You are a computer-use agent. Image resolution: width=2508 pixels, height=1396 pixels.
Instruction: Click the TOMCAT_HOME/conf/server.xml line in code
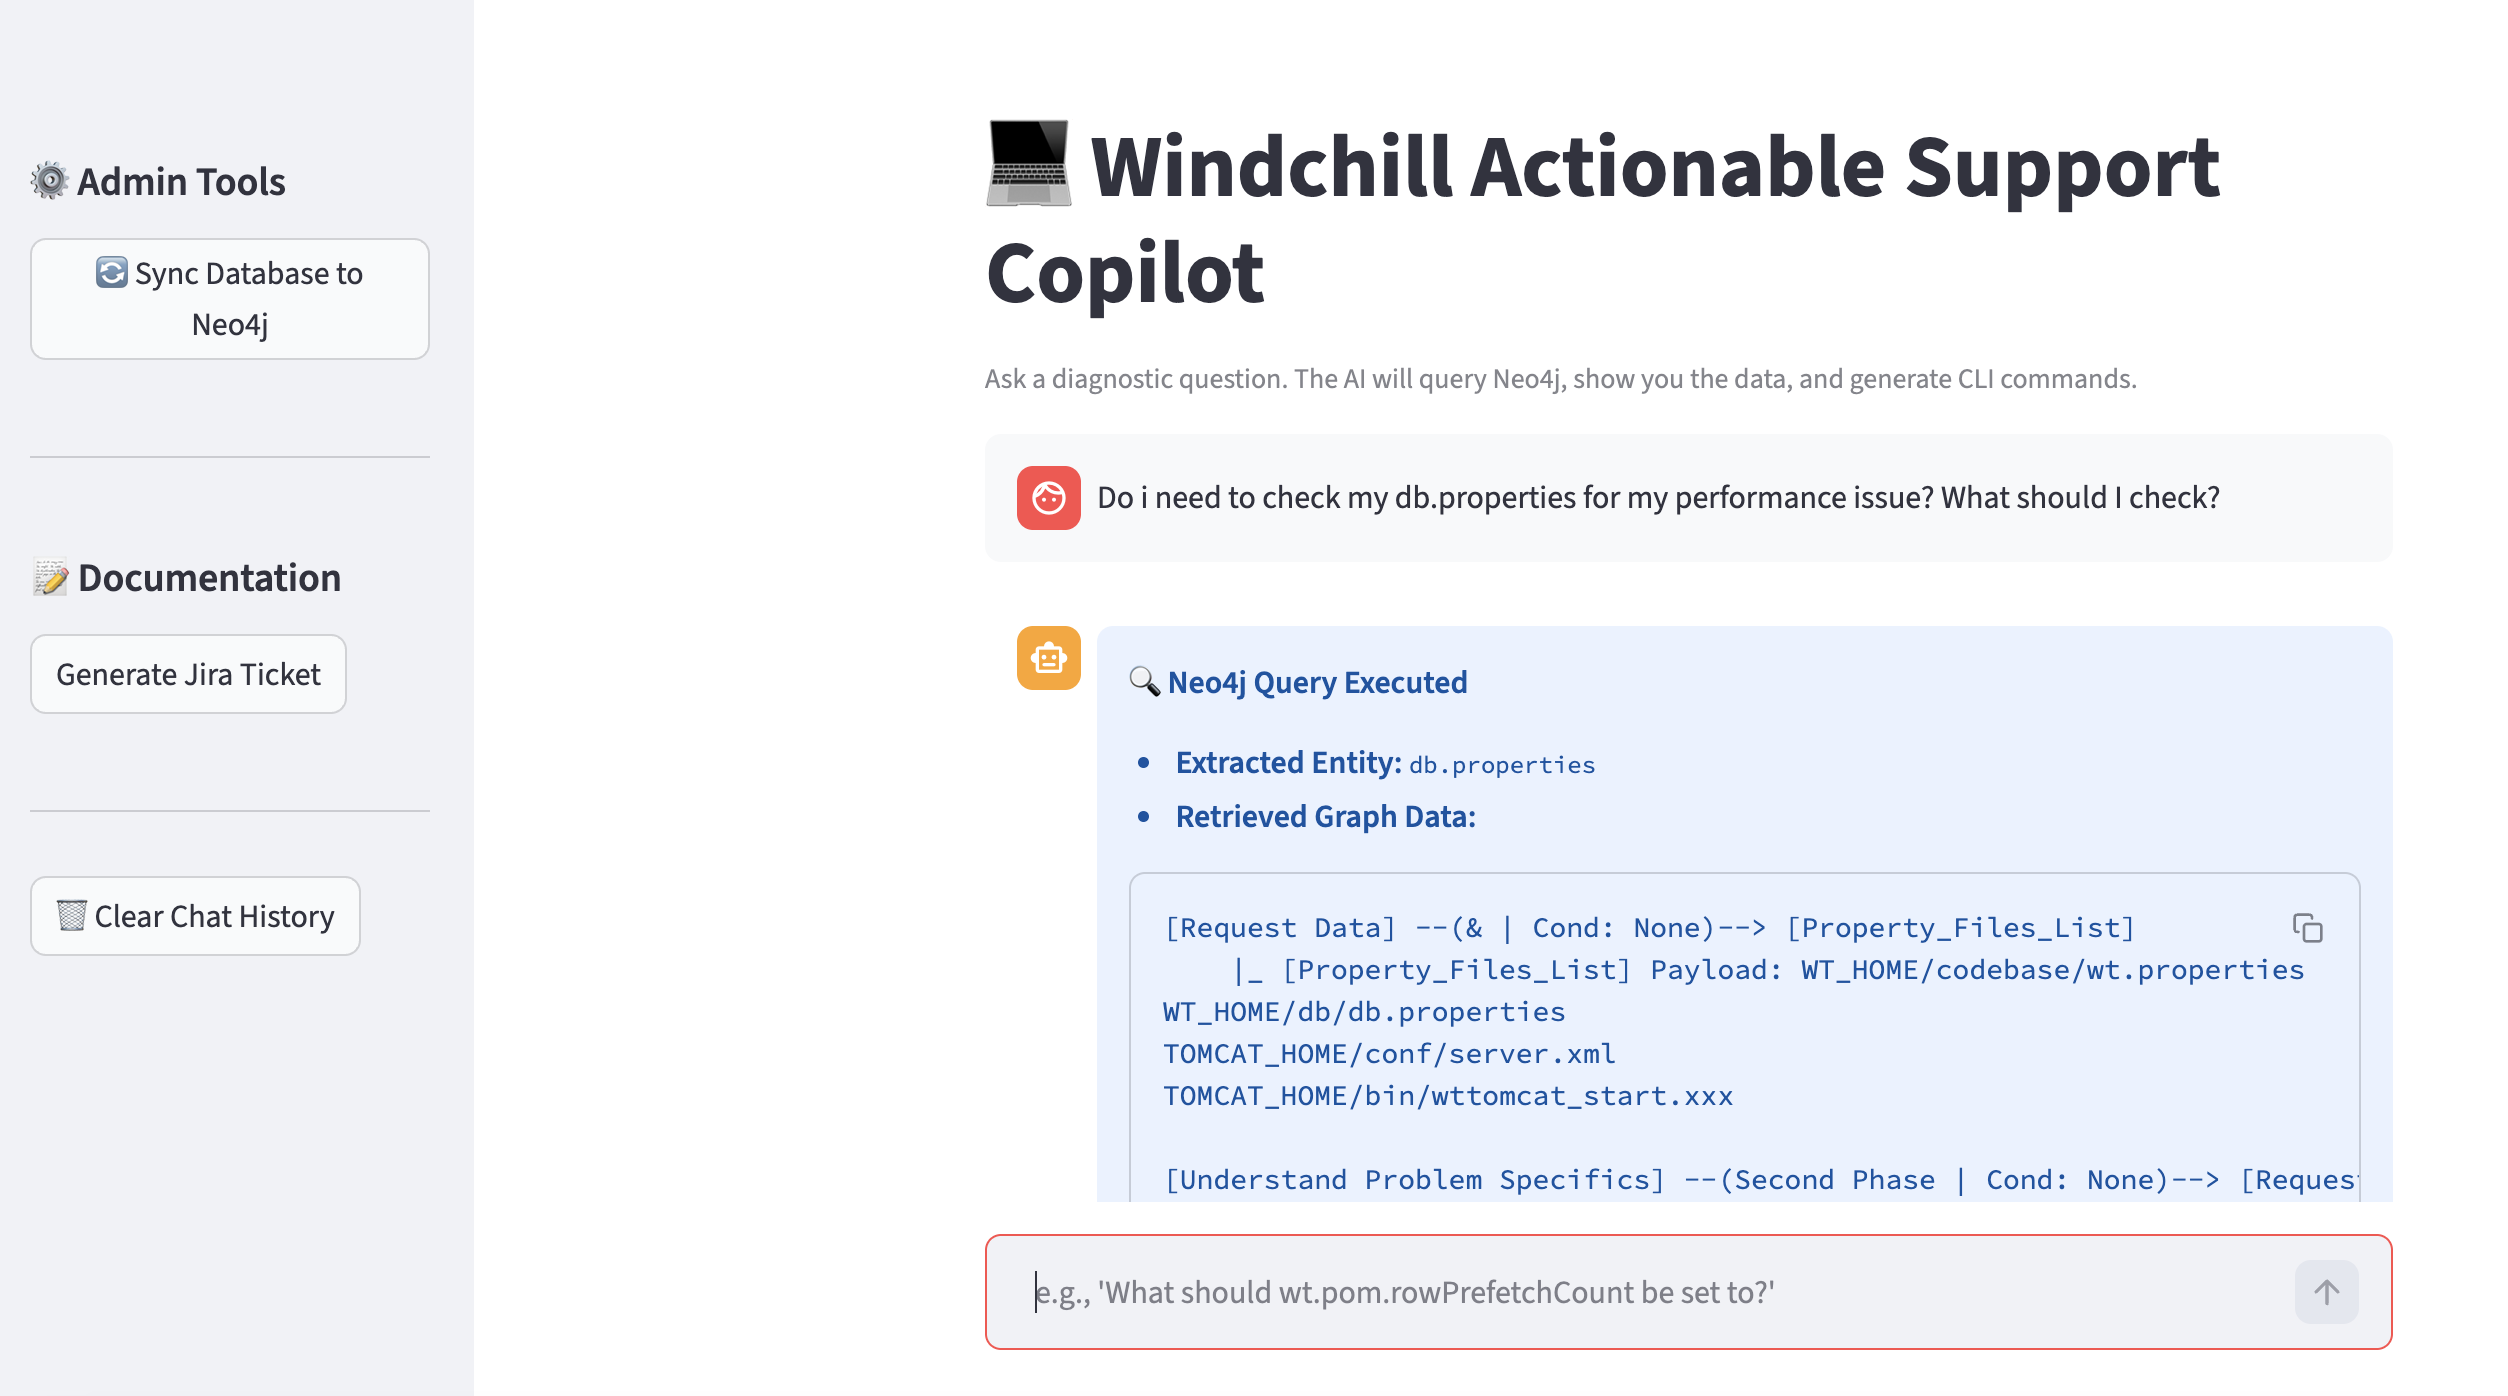(x=1388, y=1054)
